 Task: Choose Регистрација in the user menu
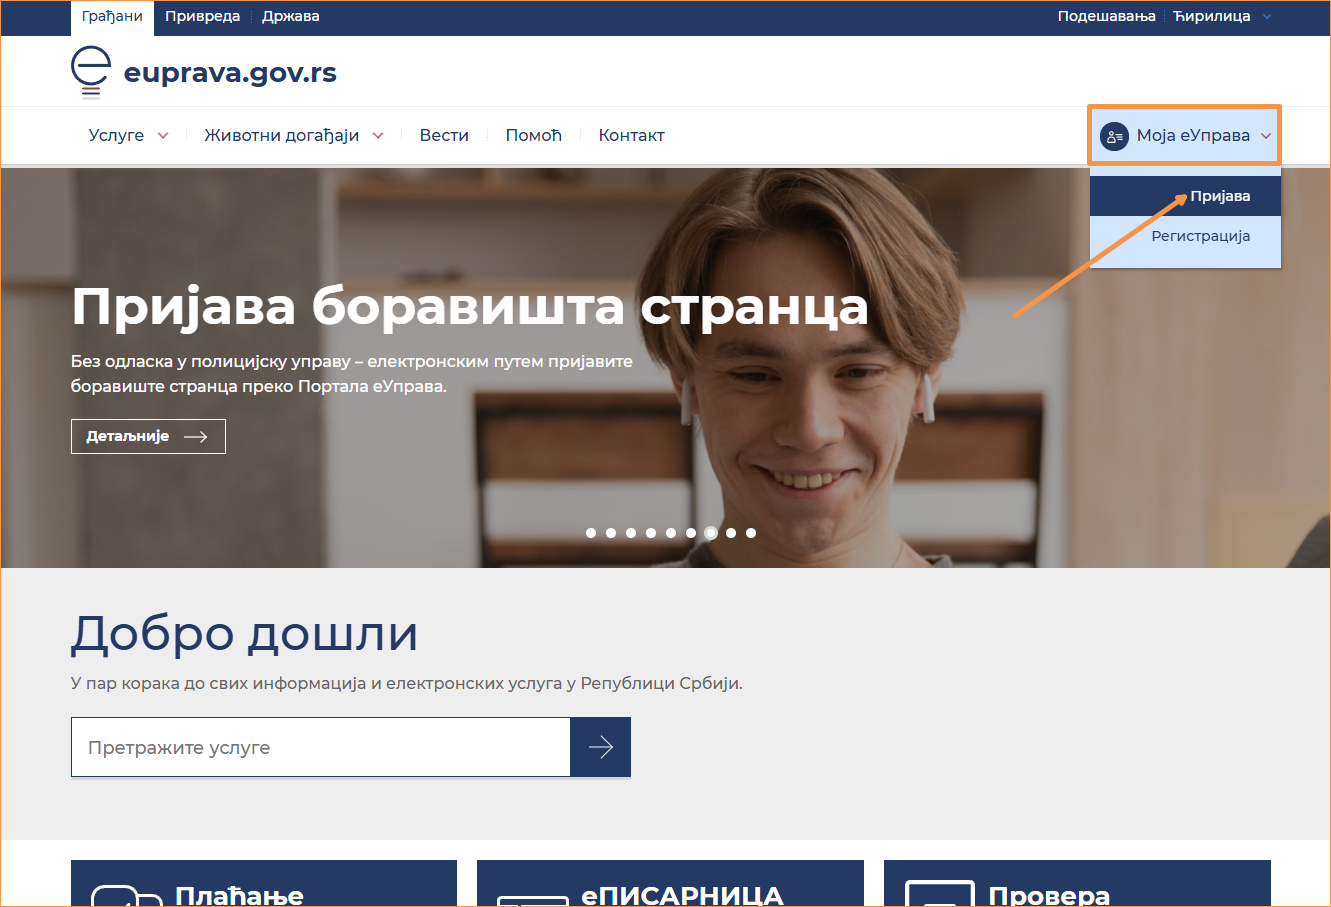click(x=1200, y=237)
